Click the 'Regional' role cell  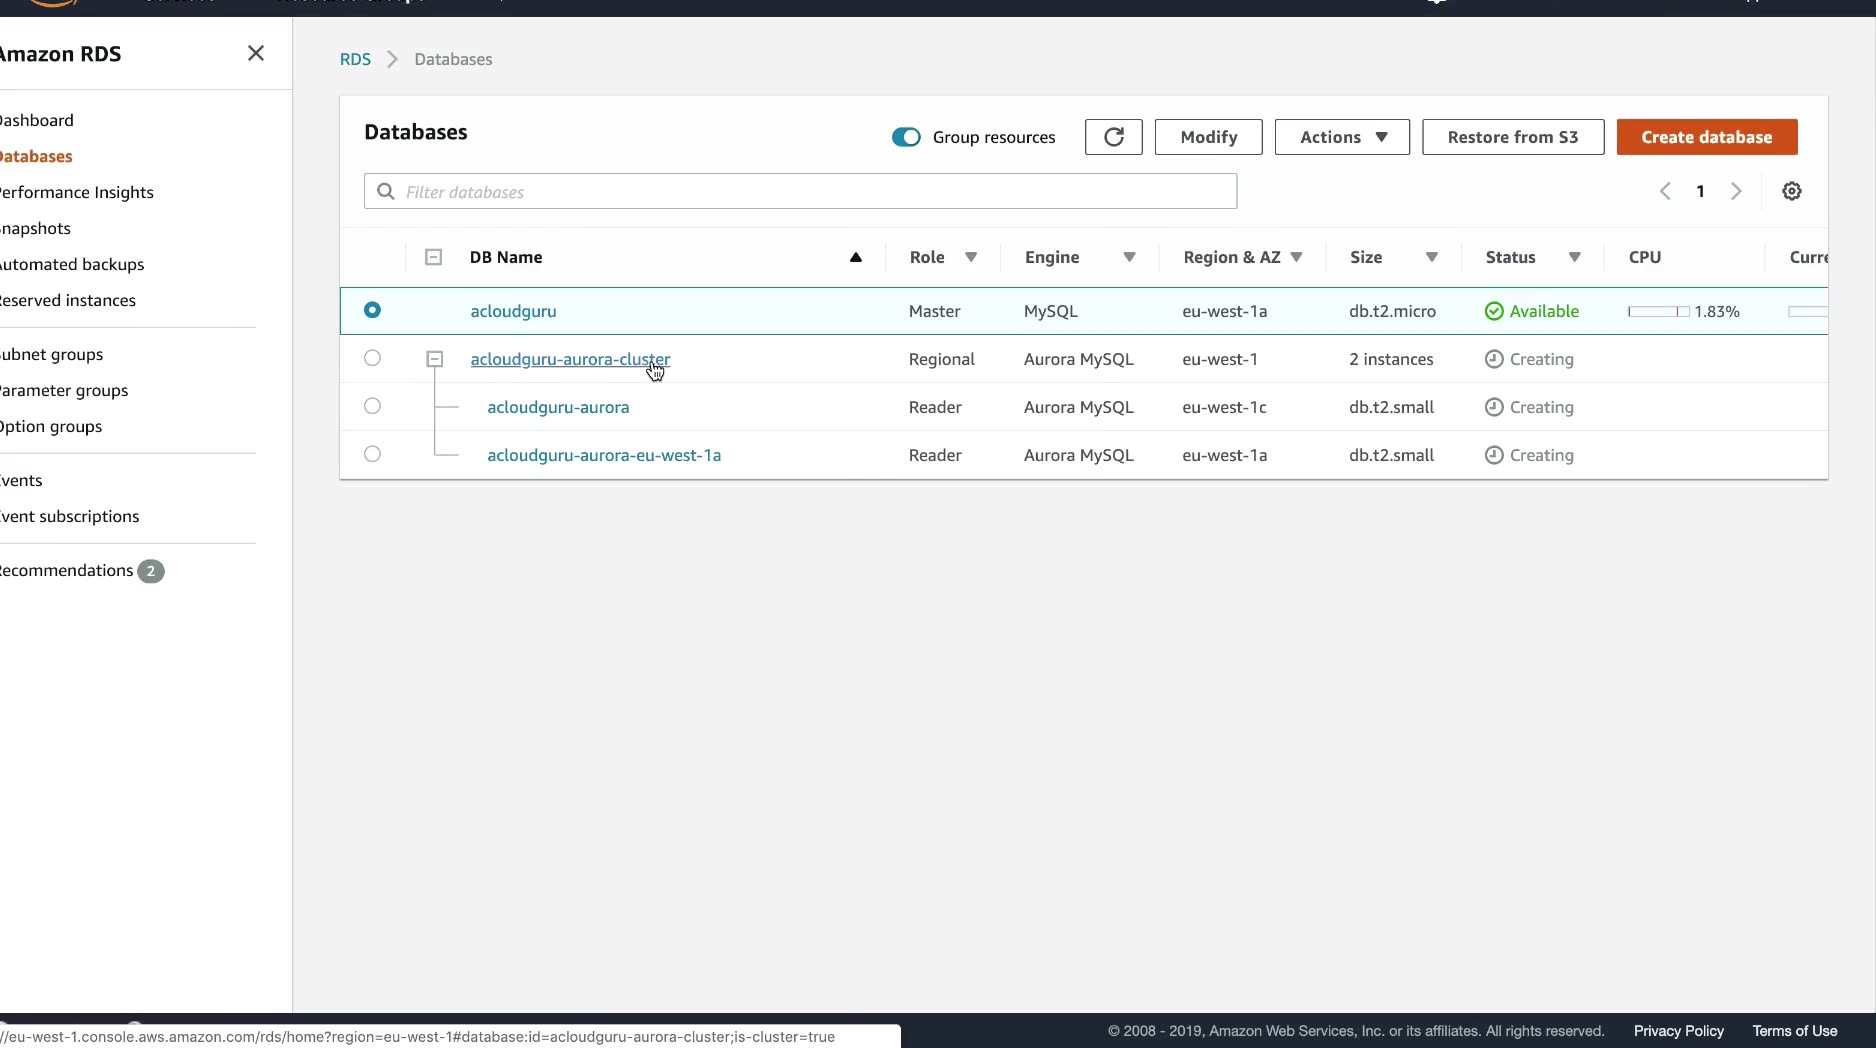[x=941, y=359]
